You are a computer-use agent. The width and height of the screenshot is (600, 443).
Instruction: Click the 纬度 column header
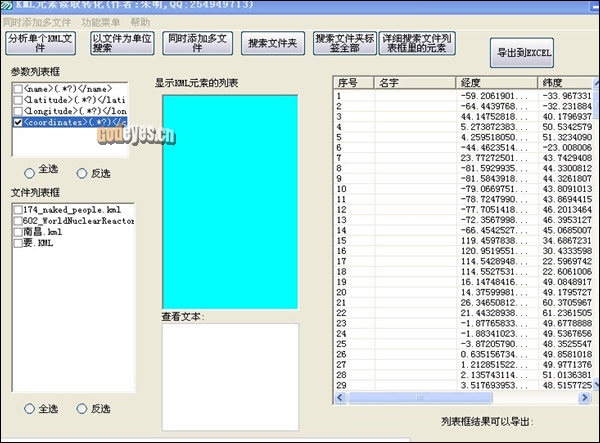[565, 83]
